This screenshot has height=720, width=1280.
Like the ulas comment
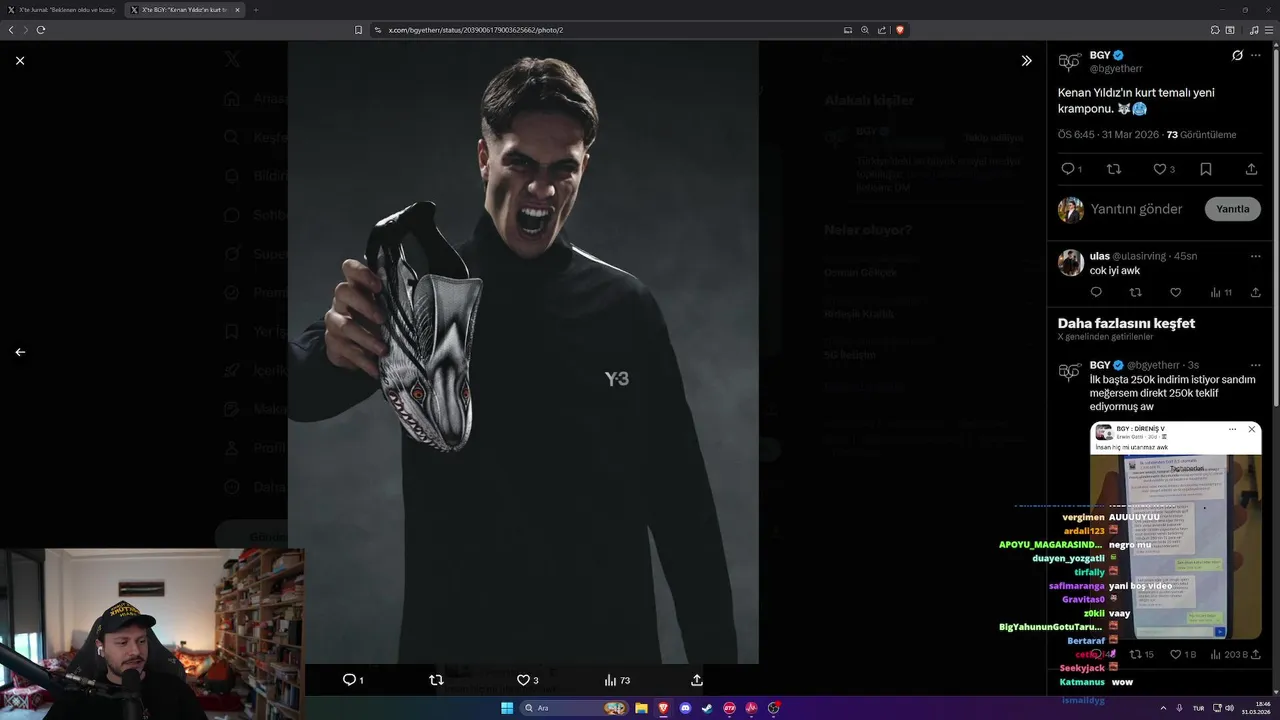[1175, 292]
